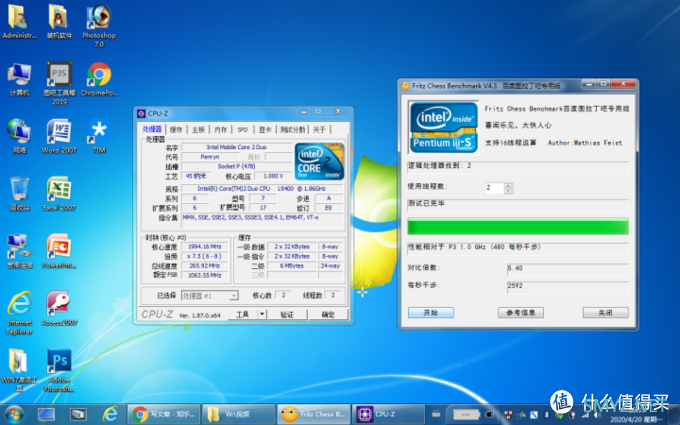
Task: Click the 1063.55 MHz rated FSB value
Action: coord(205,275)
